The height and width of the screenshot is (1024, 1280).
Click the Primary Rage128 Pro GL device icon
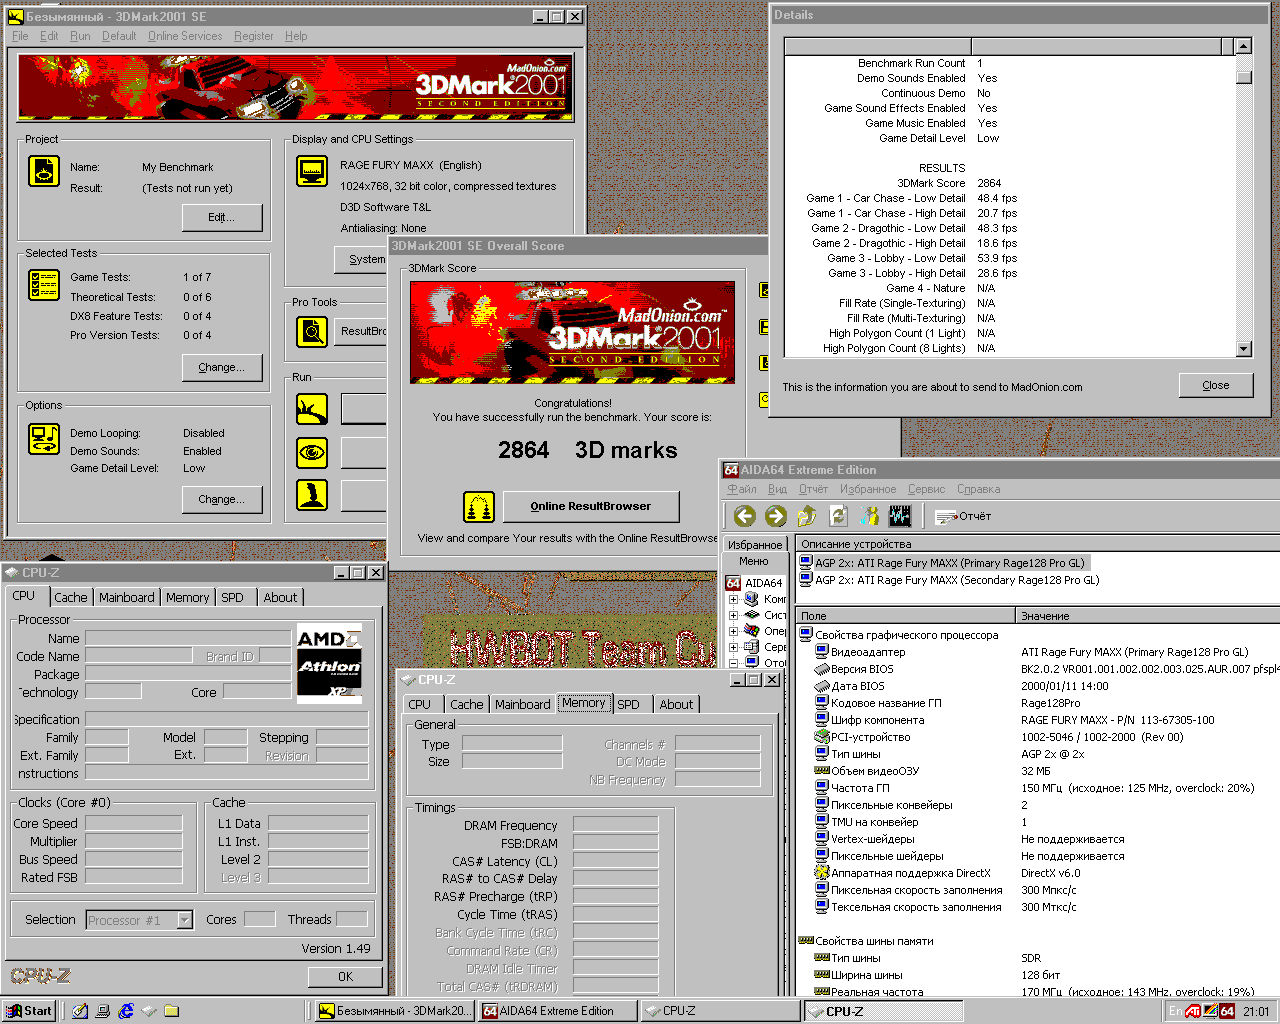coord(805,563)
